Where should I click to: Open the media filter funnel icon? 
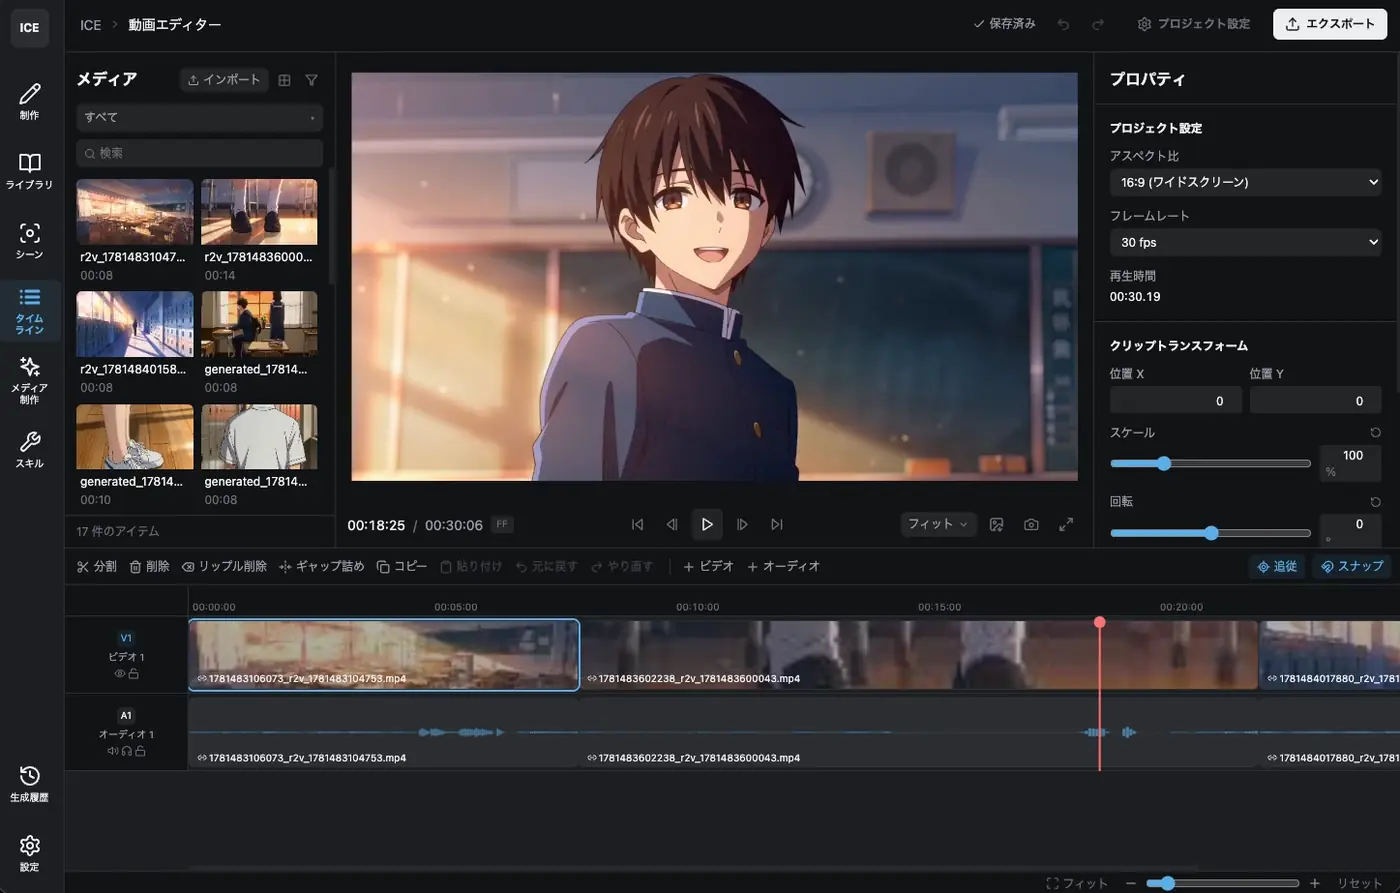tap(311, 80)
